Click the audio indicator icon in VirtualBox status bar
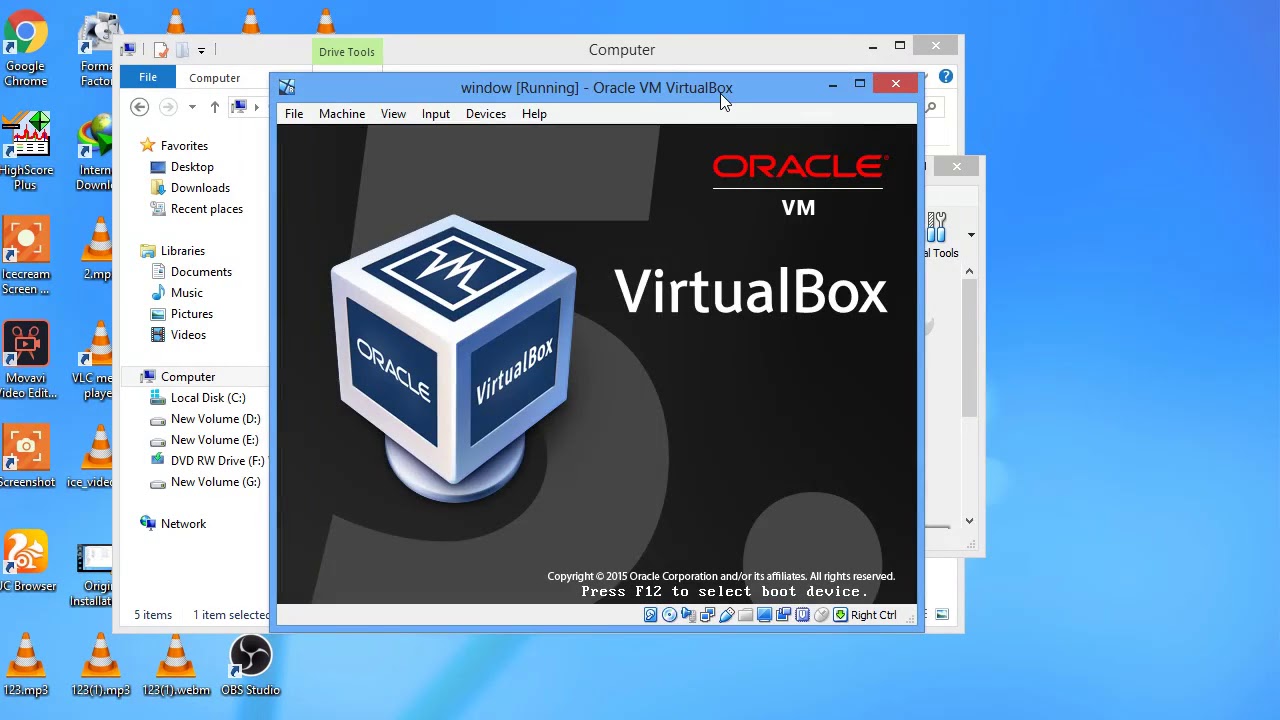Screen dimensions: 1280x720 (x=688, y=615)
